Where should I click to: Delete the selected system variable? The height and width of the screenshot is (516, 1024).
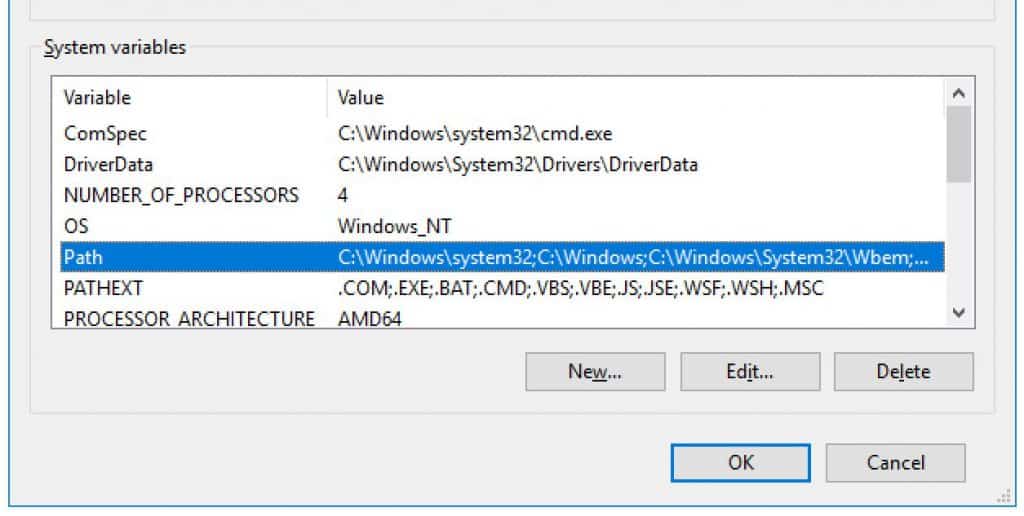tap(904, 372)
